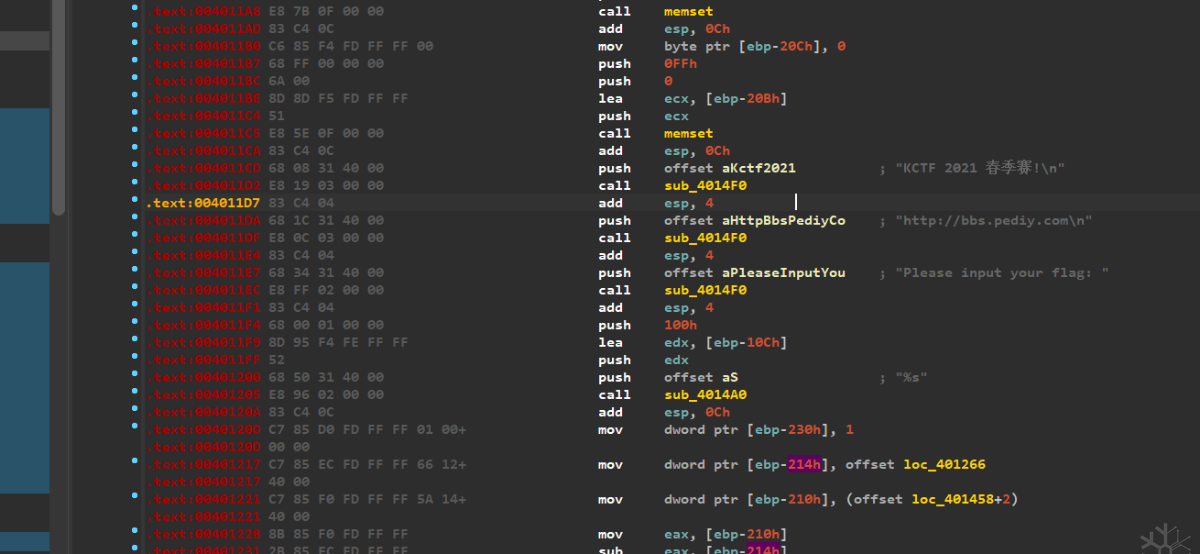The height and width of the screenshot is (554, 1200).
Task: Click opcode bytes 8D 95 F4 FE FF FF
Action: tap(337, 342)
